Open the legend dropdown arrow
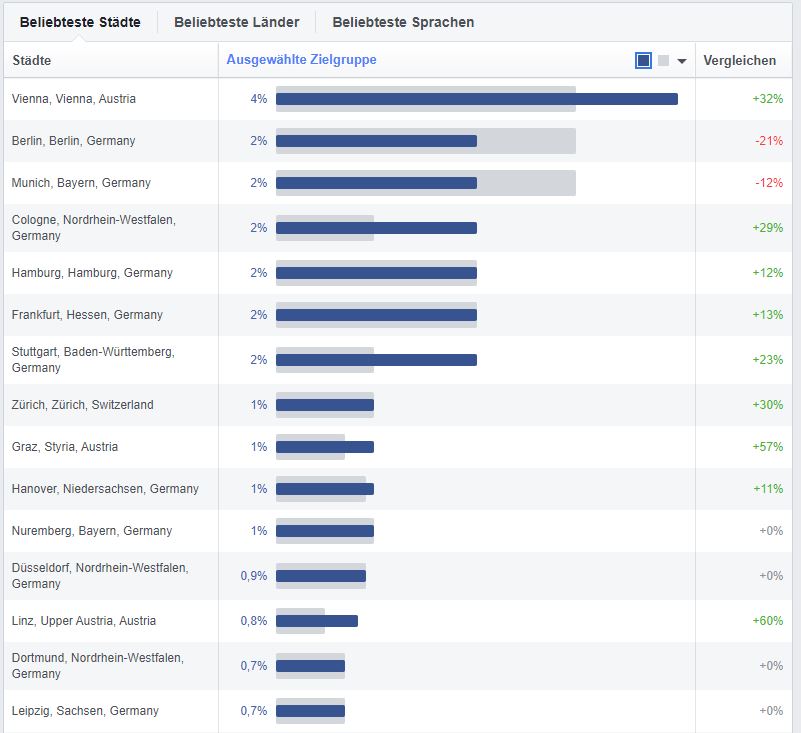The width and height of the screenshot is (801, 733). click(681, 61)
